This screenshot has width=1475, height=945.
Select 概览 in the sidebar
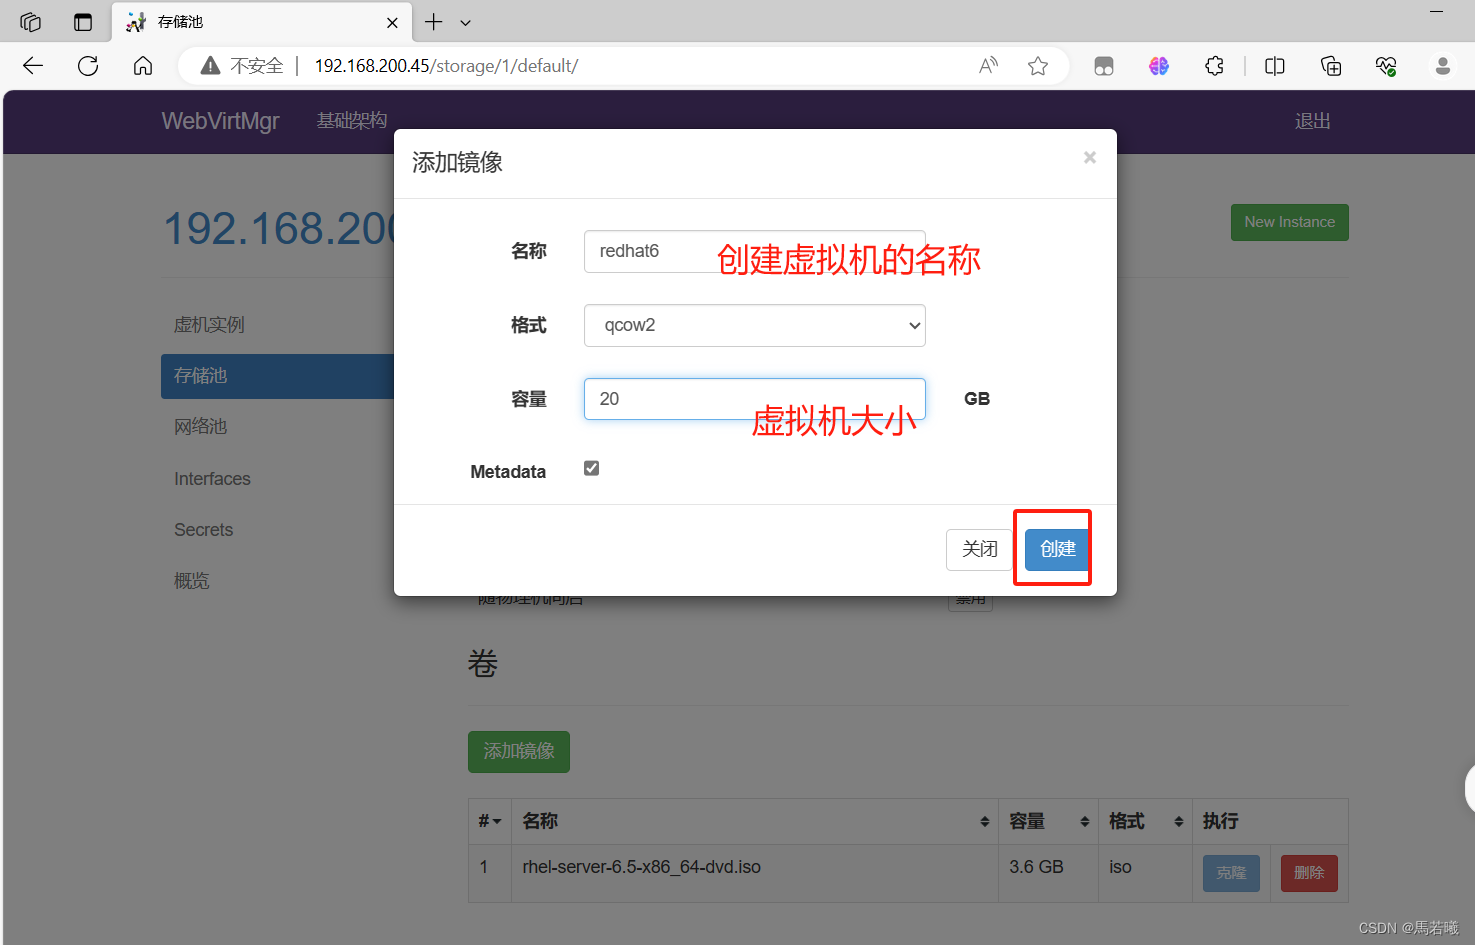click(x=192, y=581)
